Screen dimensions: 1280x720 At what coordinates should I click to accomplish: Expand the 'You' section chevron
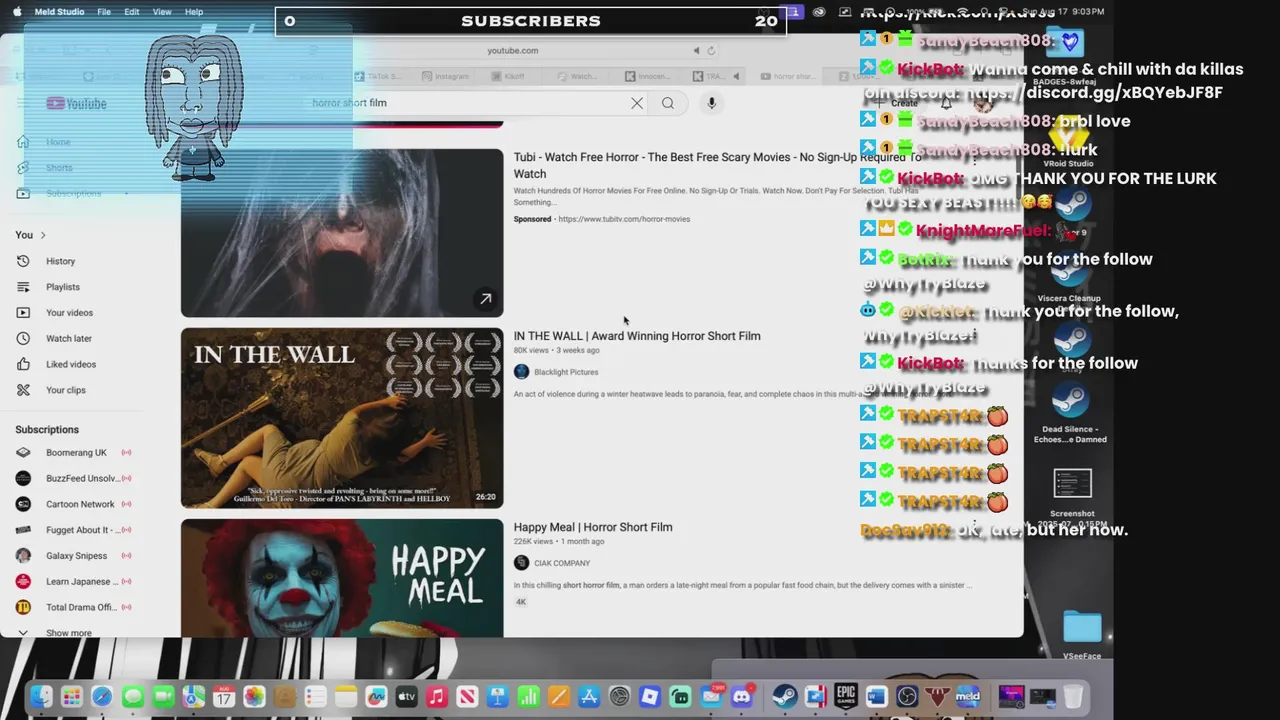point(43,235)
